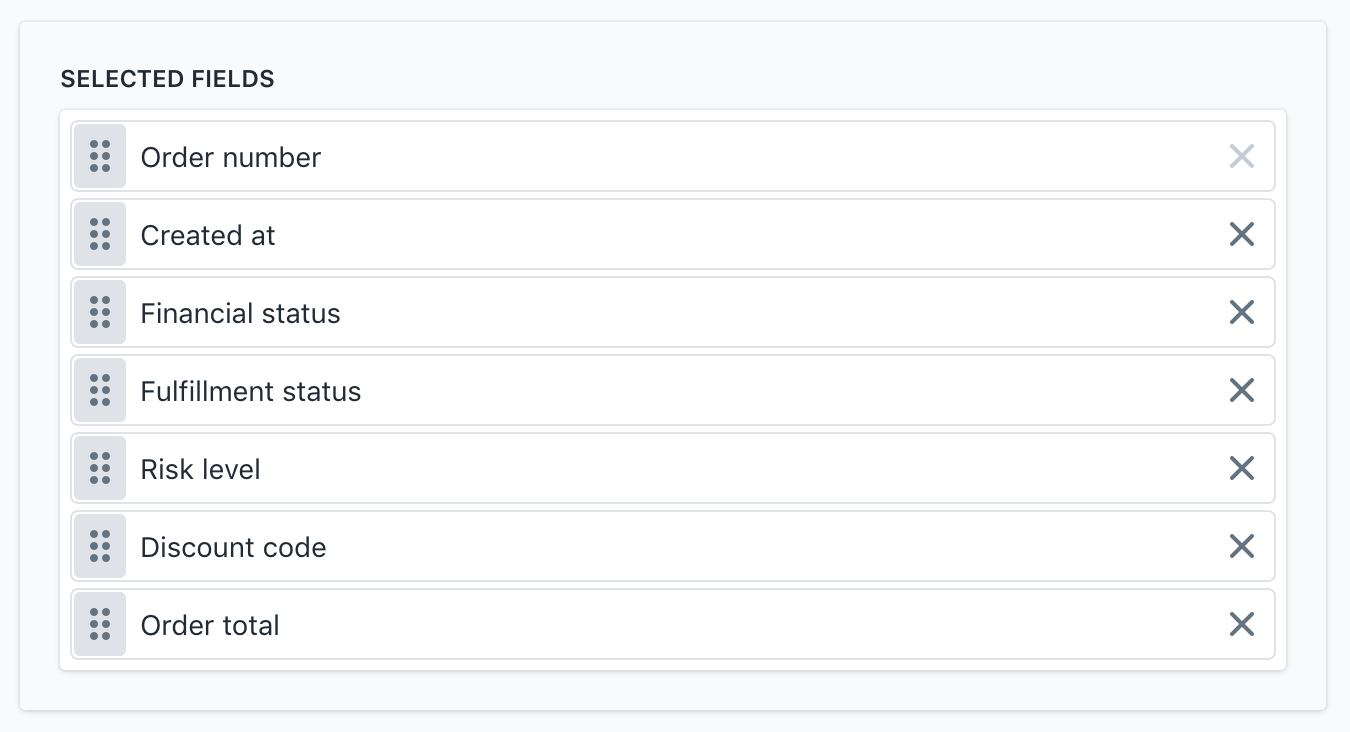Viewport: 1350px width, 732px height.
Task: Select the Created at field label
Action: (x=208, y=235)
